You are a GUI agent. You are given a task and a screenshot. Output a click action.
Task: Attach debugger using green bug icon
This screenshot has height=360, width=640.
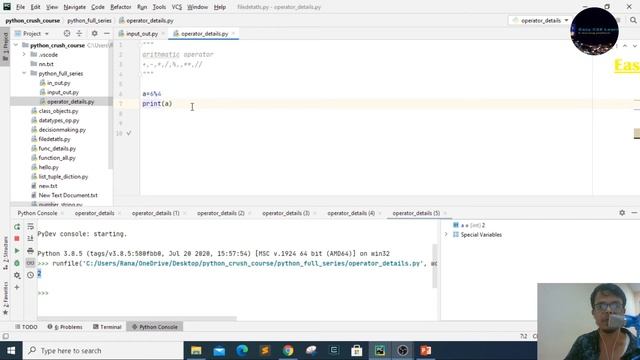(x=17, y=263)
